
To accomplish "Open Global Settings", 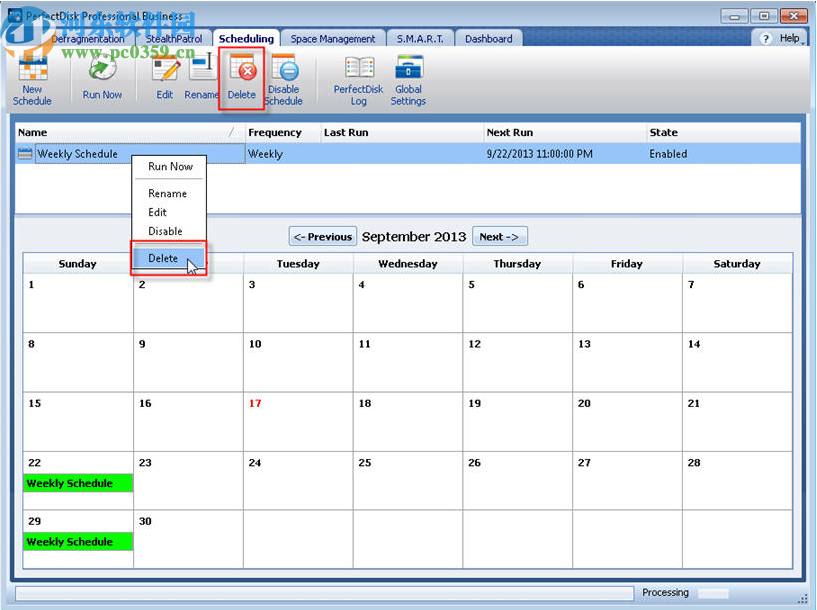I will tap(408, 78).
